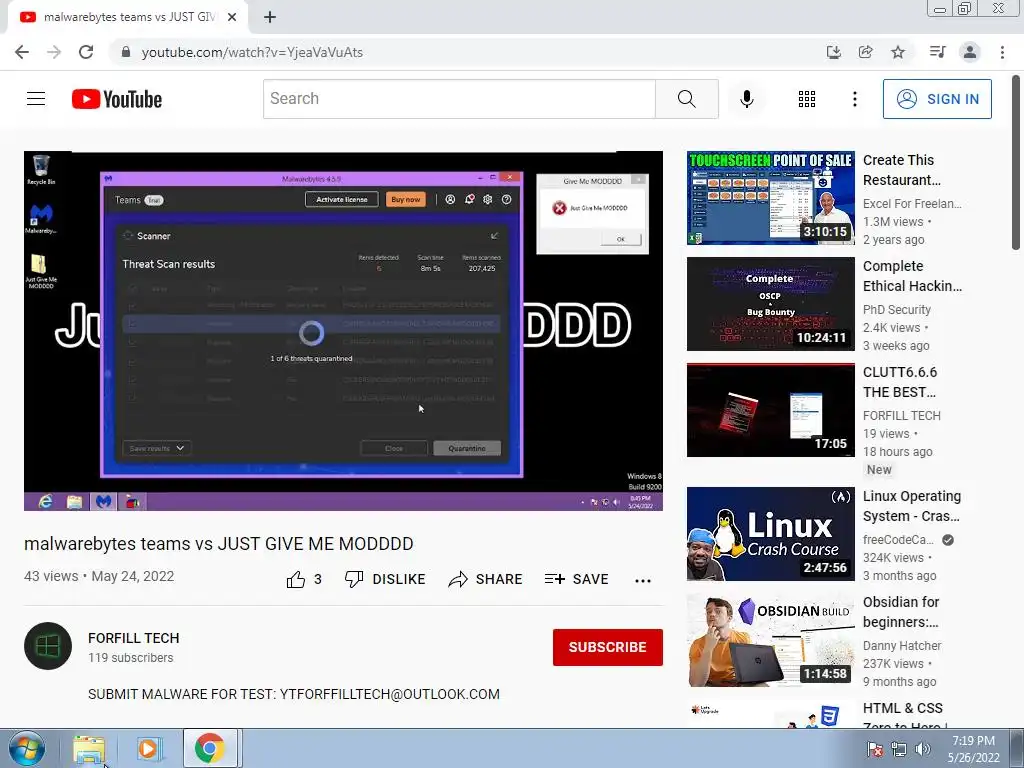Focus the YouTube search field
Viewport: 1024px width, 768px height.
(459, 99)
